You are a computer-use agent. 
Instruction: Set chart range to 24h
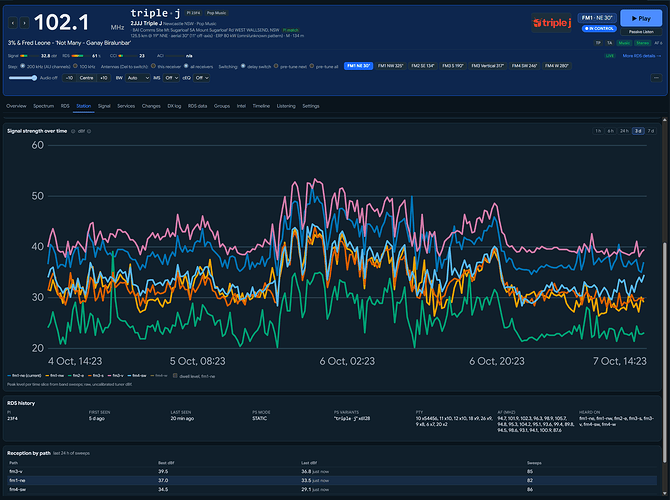coord(624,131)
